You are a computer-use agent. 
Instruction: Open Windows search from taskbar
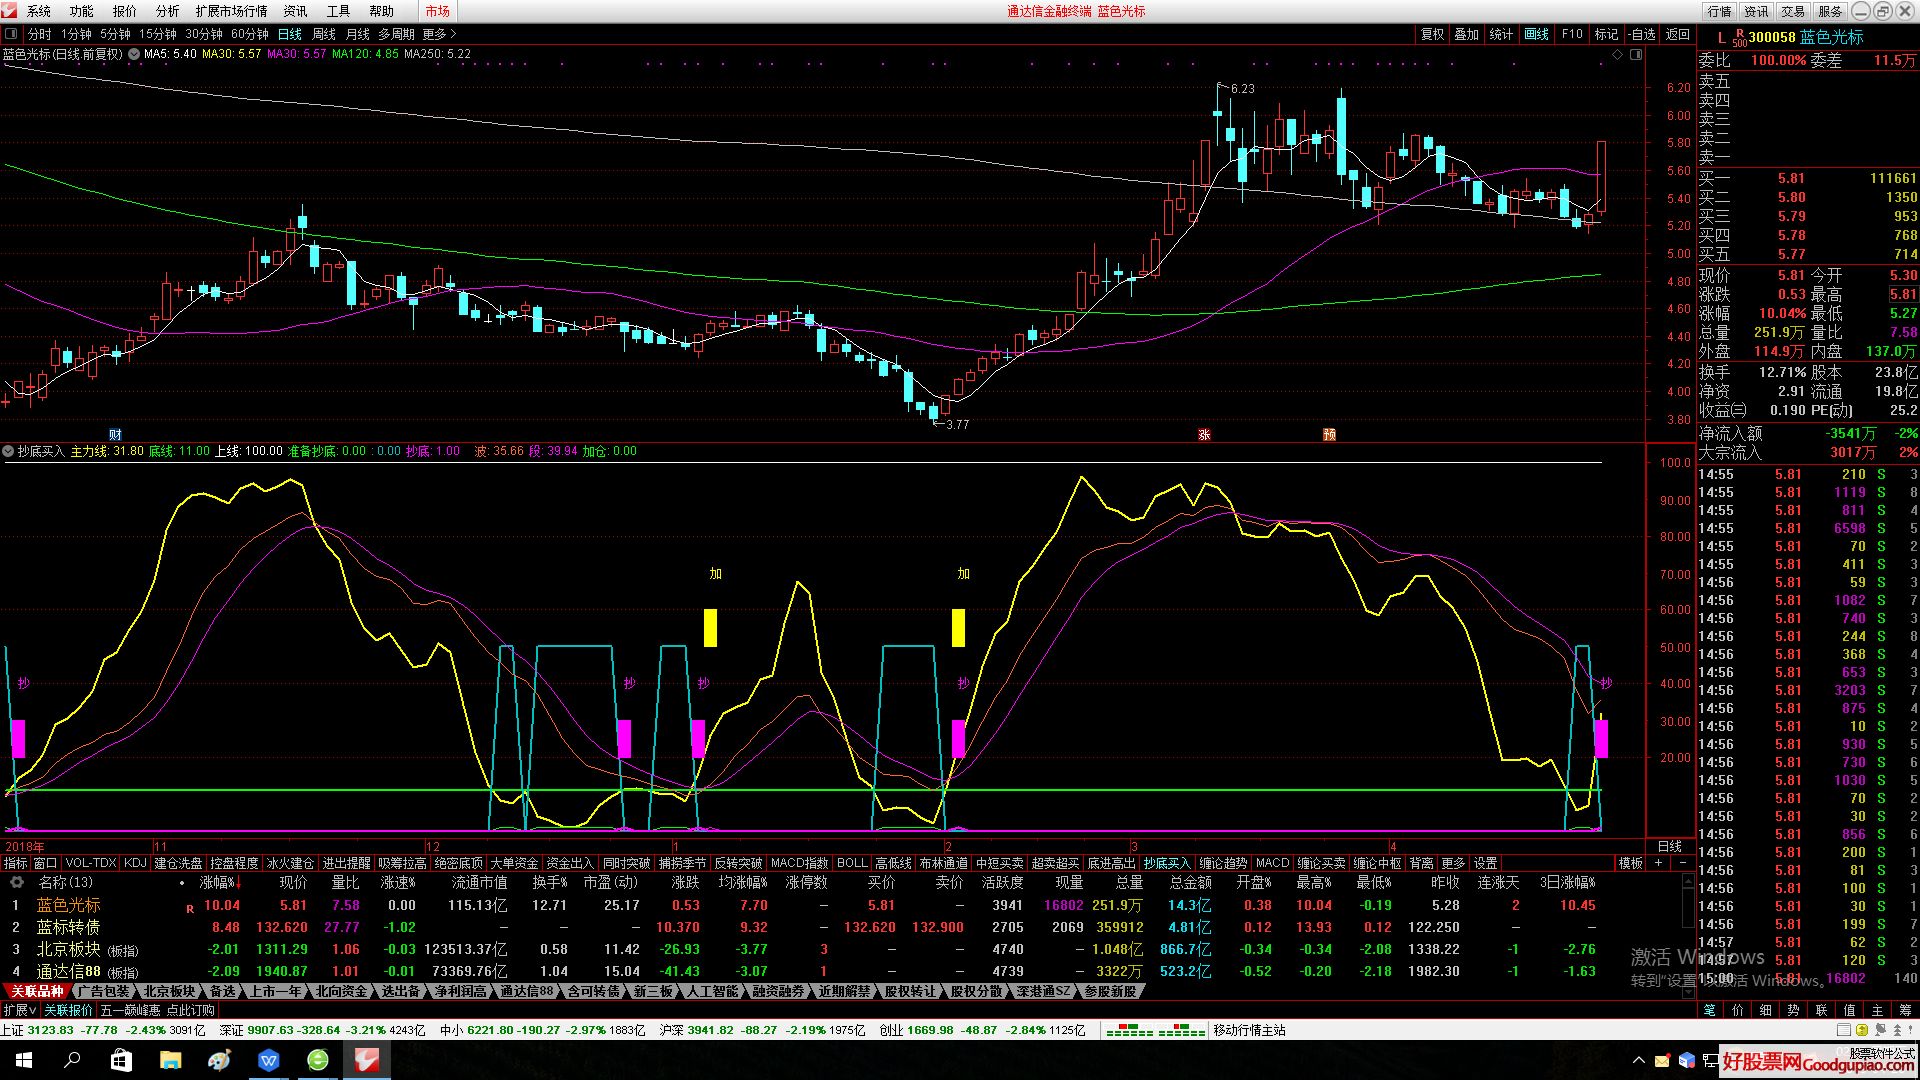(x=72, y=1060)
